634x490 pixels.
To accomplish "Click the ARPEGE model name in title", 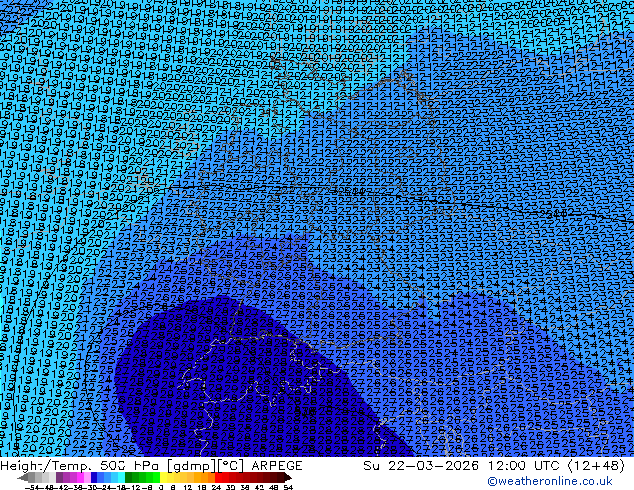I will [x=277, y=466].
